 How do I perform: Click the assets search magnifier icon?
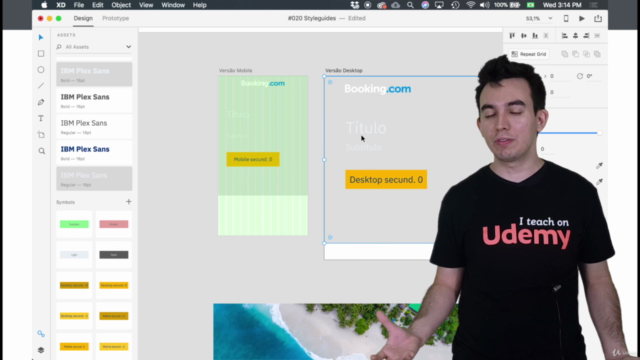(59, 47)
